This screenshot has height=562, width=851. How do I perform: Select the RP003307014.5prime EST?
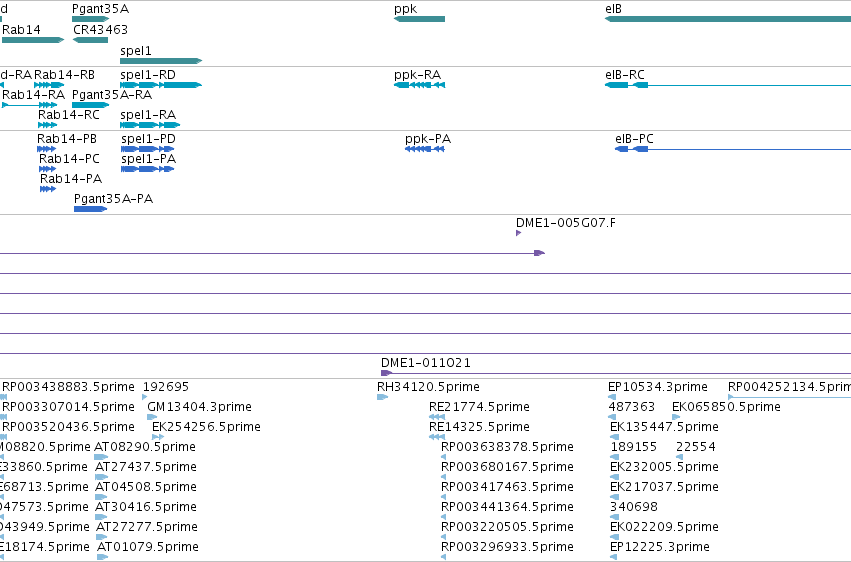coord(3,417)
